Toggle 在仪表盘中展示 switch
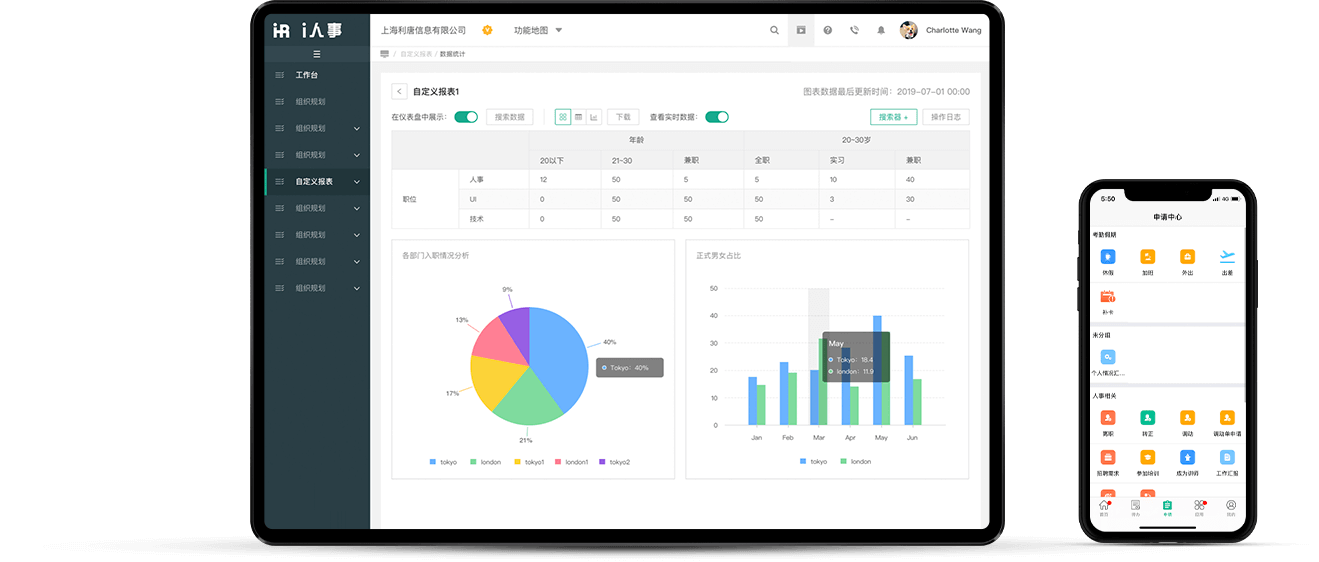This screenshot has height=562, width=1319. point(466,117)
